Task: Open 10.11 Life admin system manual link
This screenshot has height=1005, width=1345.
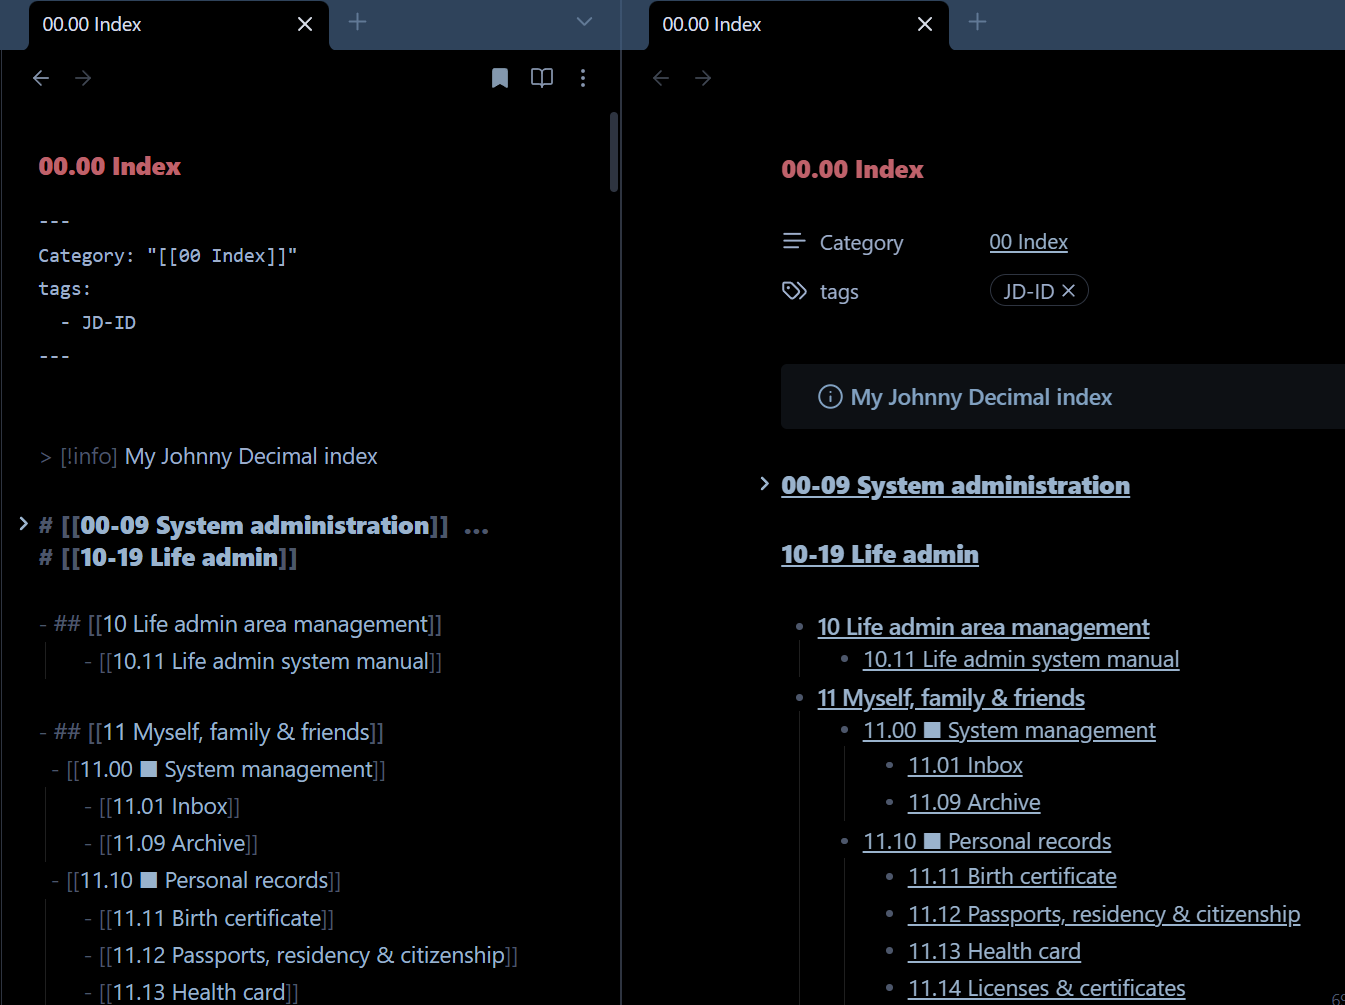Action: click(1020, 660)
